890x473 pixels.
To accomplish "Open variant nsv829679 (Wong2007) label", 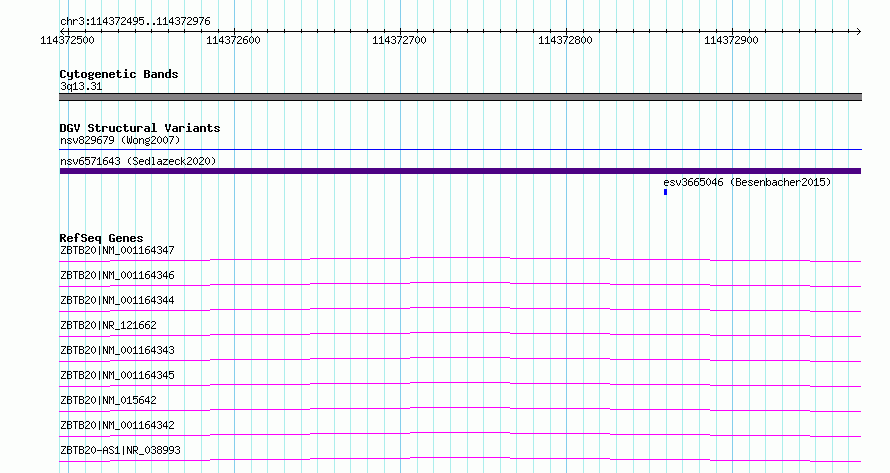I will tap(120, 140).
